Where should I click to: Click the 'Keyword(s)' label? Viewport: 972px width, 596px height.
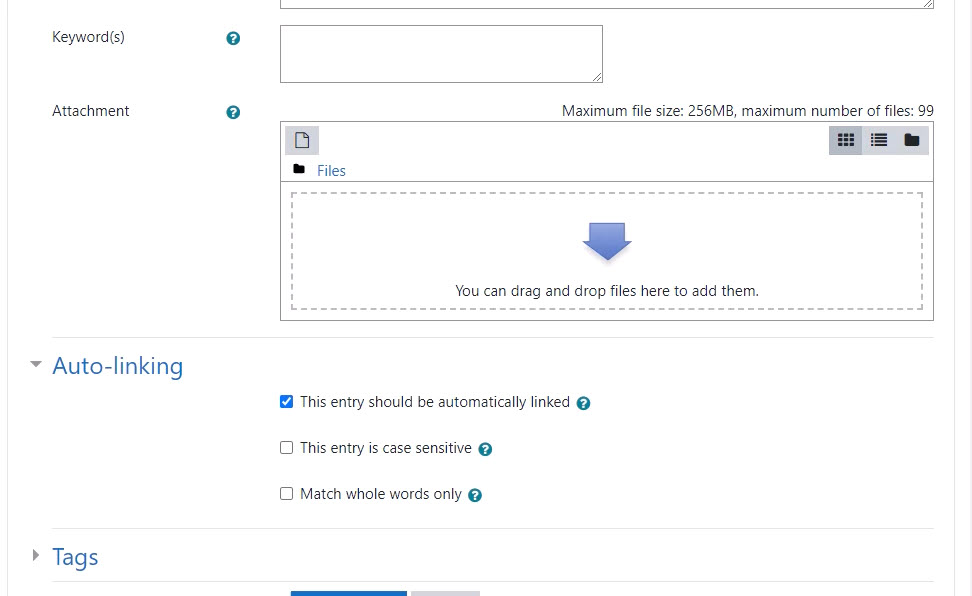88,37
